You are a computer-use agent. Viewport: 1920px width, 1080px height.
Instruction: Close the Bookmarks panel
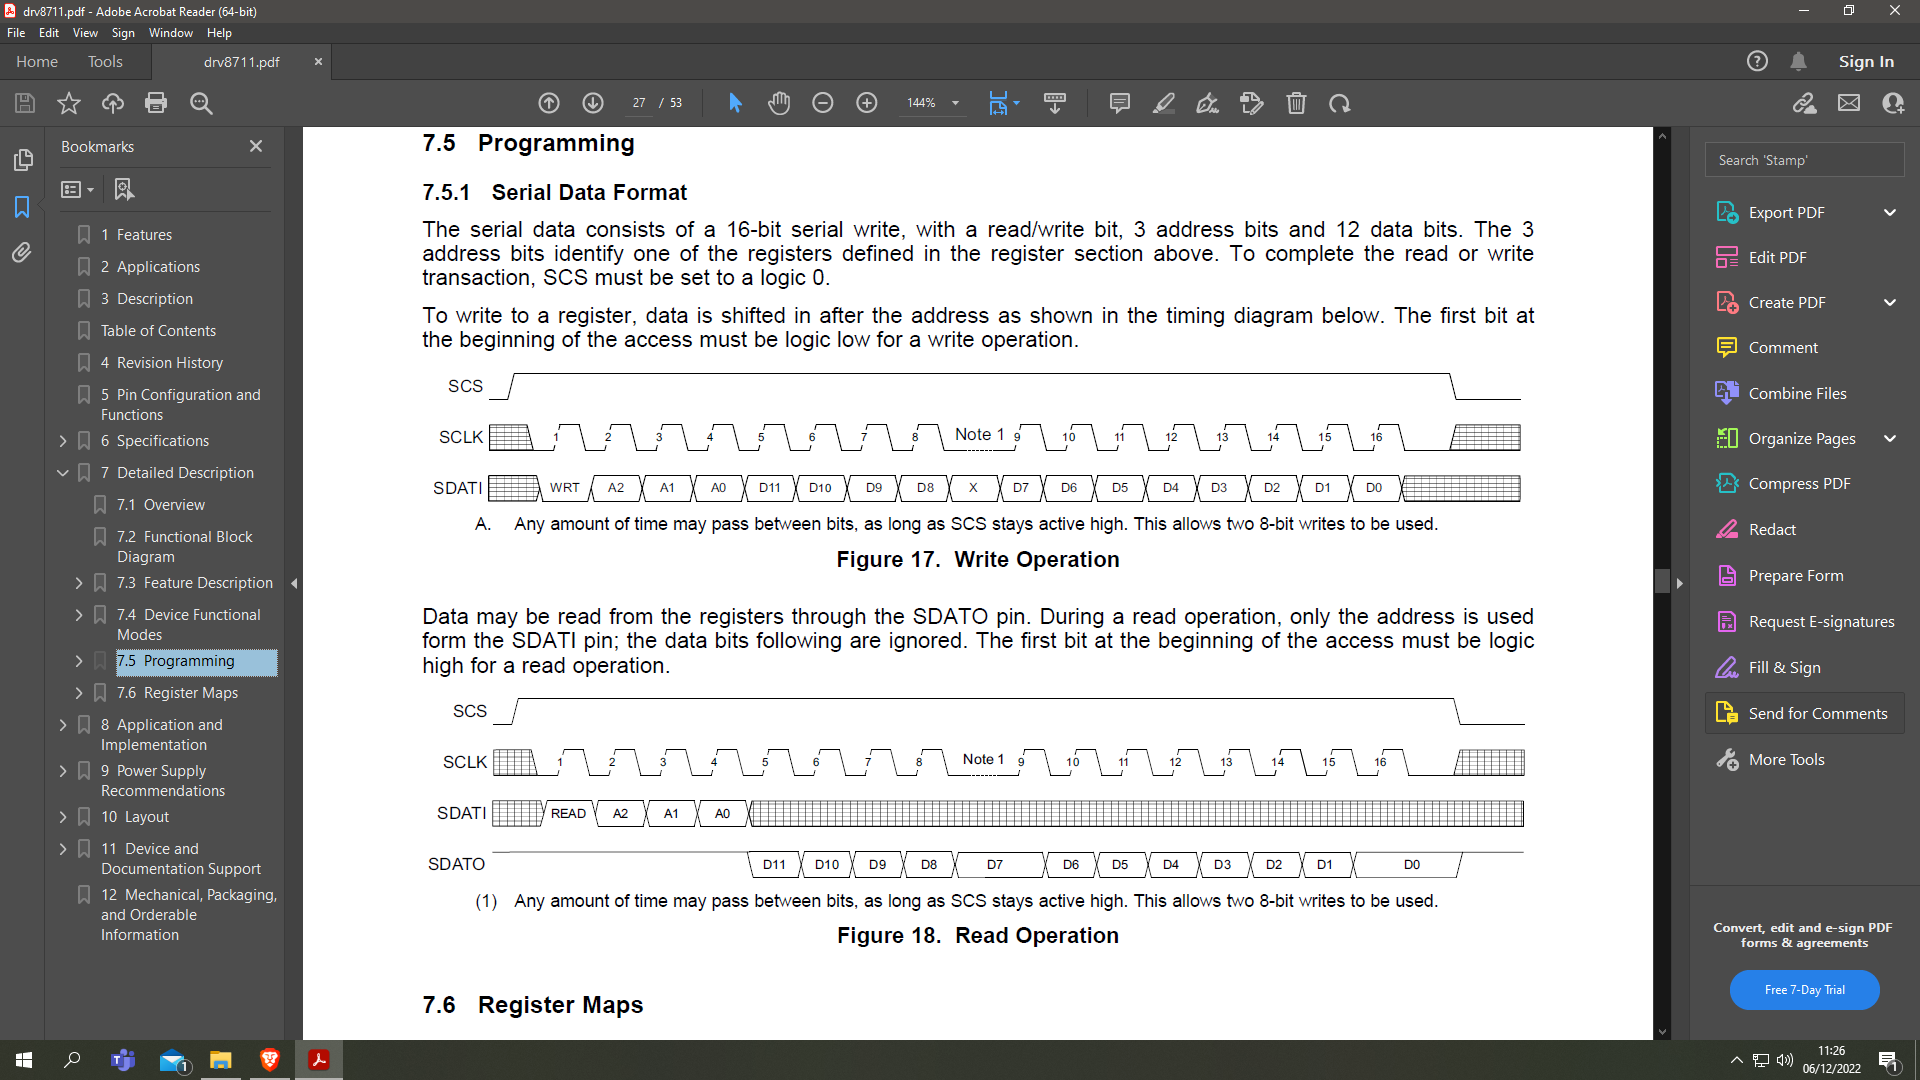[x=256, y=146]
